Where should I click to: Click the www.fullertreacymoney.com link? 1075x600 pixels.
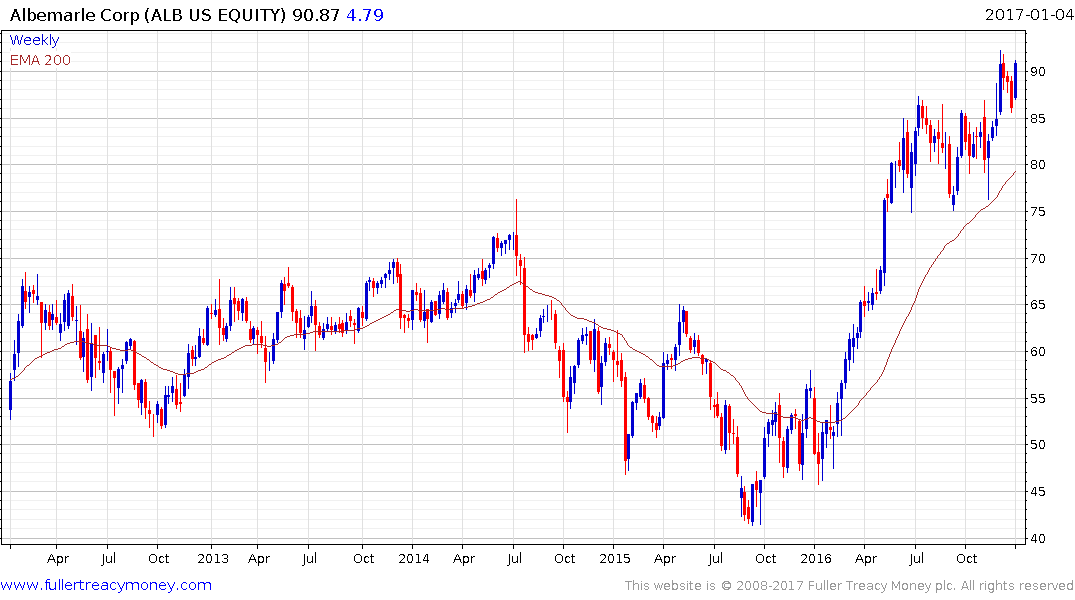(x=106, y=585)
